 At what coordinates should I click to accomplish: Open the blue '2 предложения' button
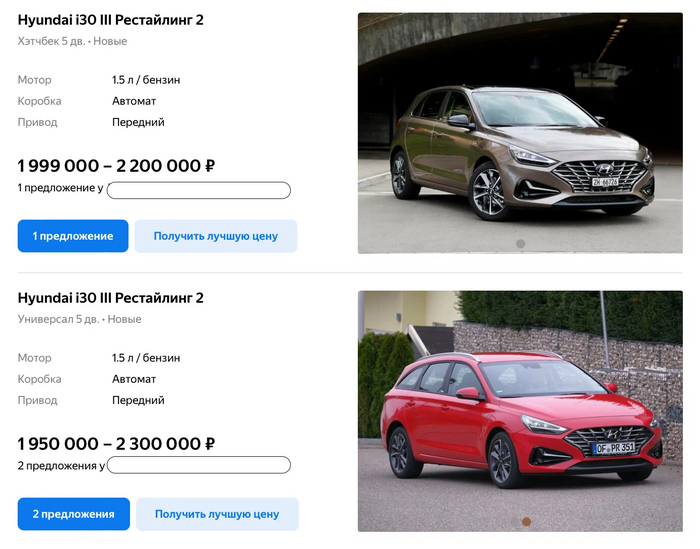(x=74, y=514)
